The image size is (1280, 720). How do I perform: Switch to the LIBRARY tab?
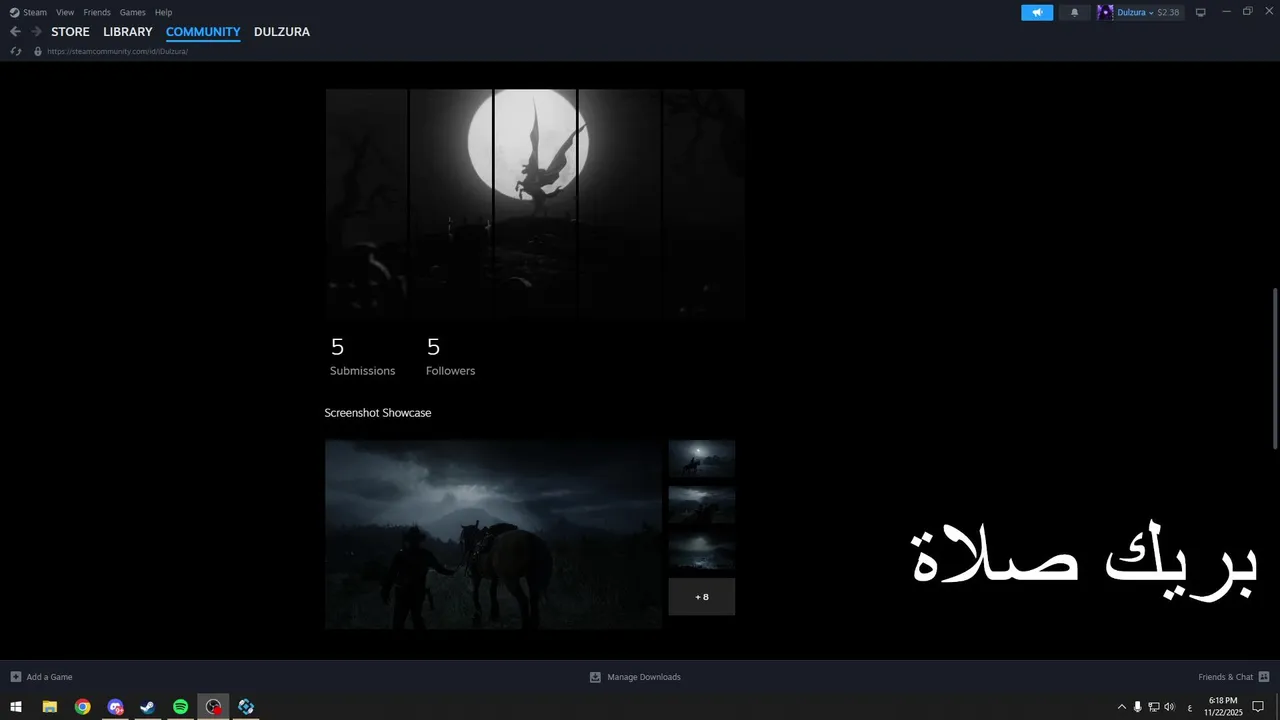point(128,32)
